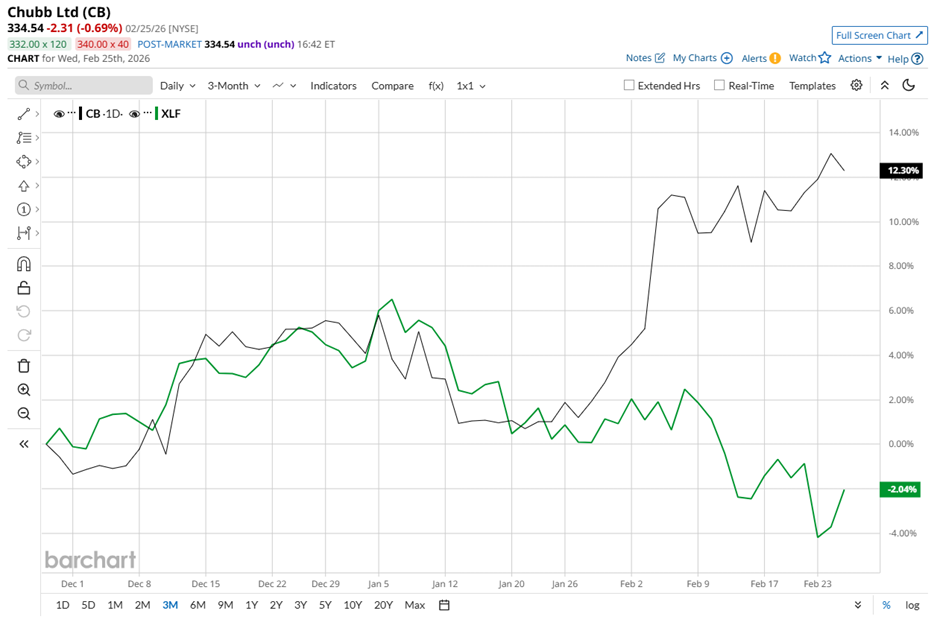This screenshot has height=631, width=937.
Task: Collapse the drawing toolbar double arrow
Action: point(24,444)
